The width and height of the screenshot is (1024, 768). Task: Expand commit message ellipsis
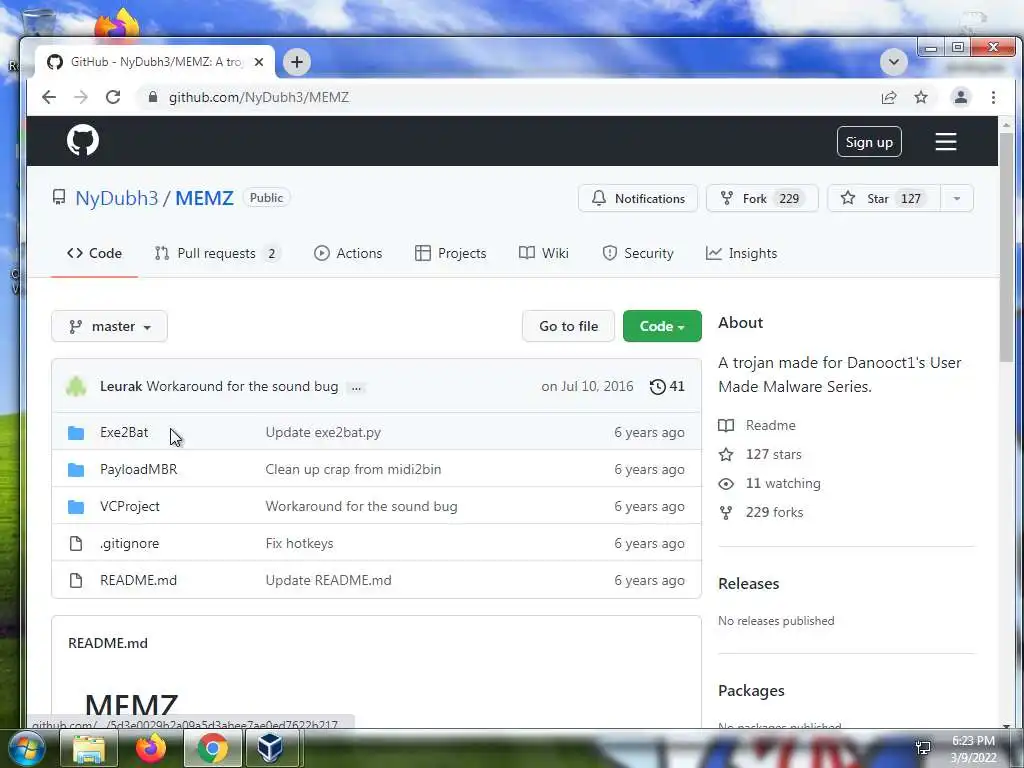coord(356,387)
